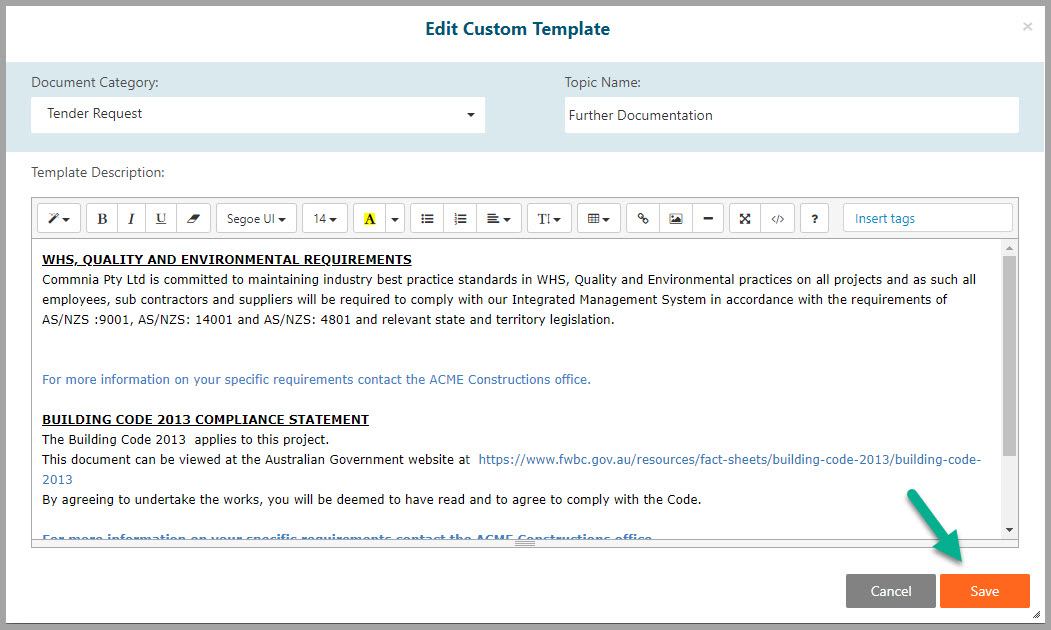Remove formatting with the eraser icon

pos(192,218)
